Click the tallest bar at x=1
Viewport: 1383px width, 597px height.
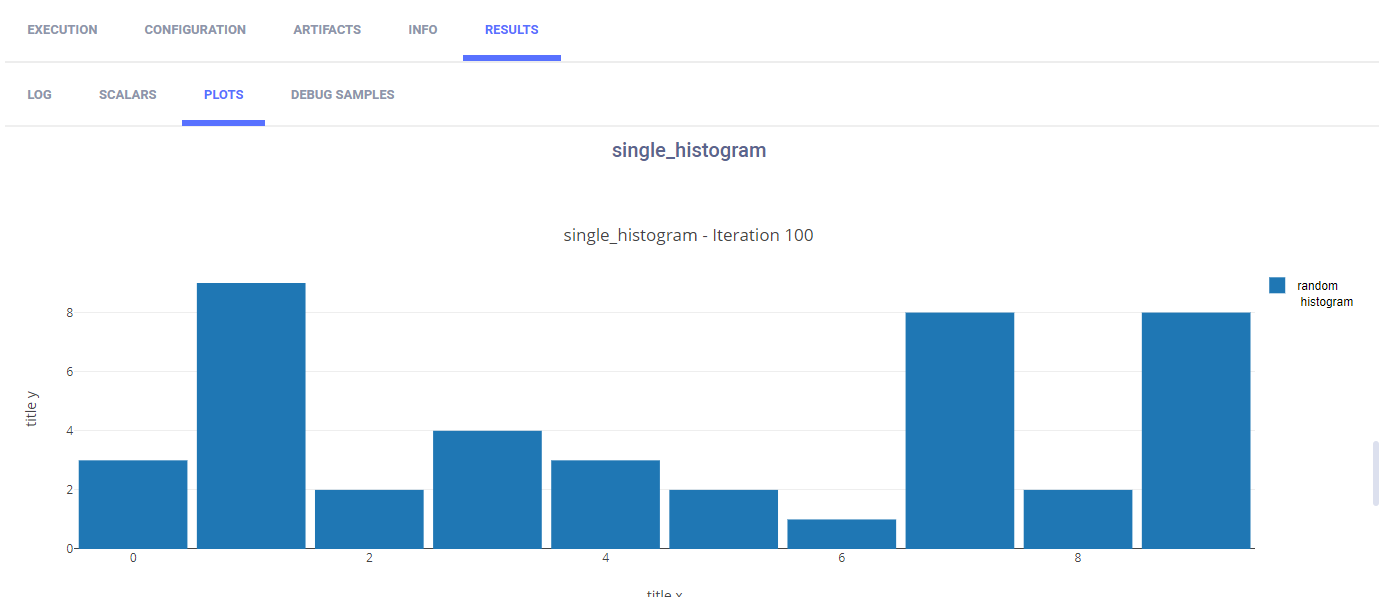251,415
